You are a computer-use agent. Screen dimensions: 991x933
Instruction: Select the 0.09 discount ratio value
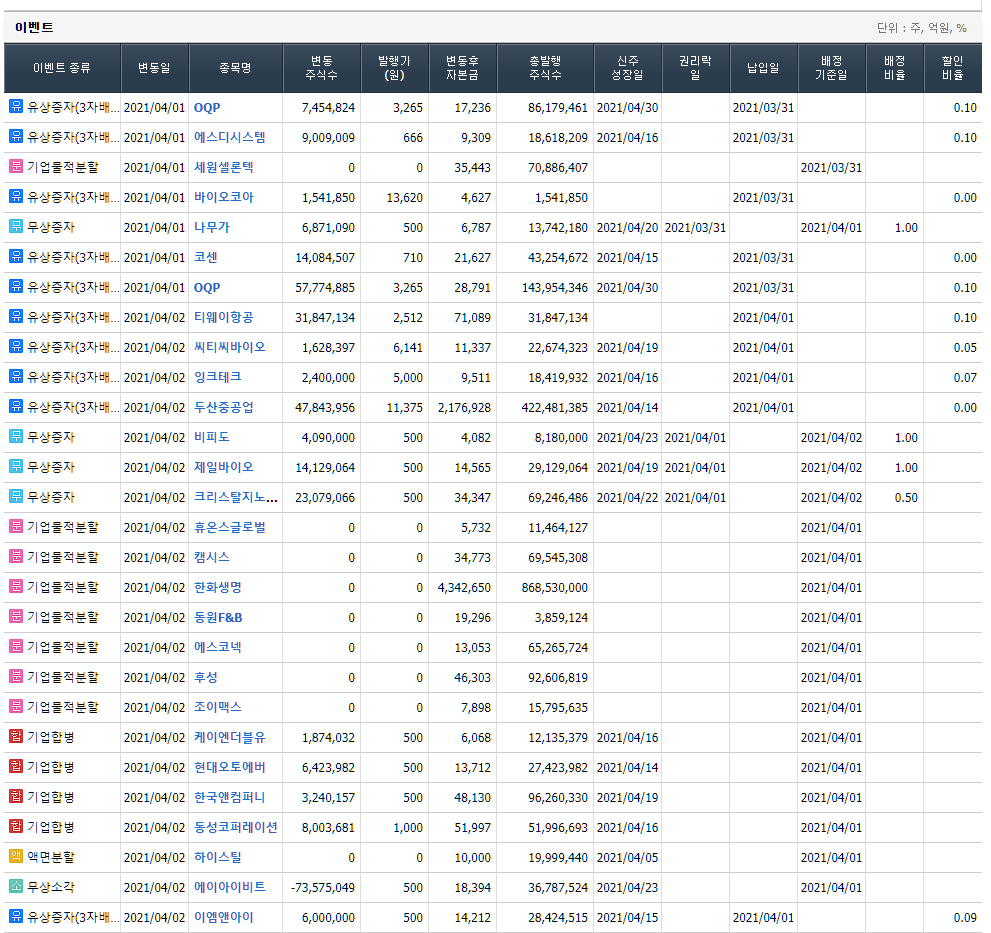[x=965, y=917]
